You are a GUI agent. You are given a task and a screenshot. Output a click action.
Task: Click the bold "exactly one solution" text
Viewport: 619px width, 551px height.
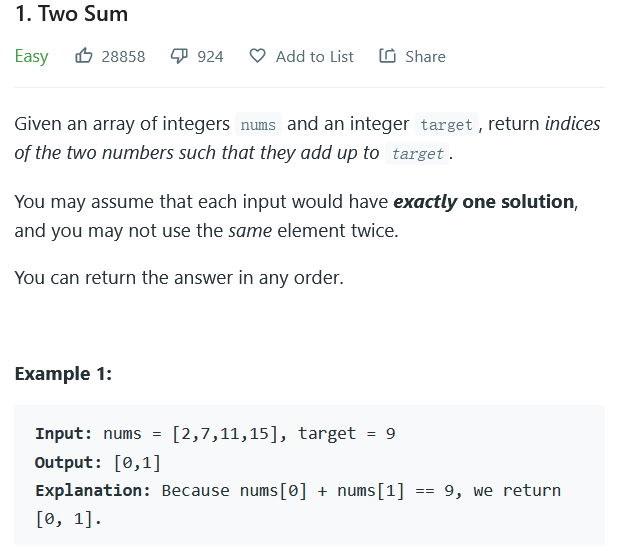coord(484,202)
